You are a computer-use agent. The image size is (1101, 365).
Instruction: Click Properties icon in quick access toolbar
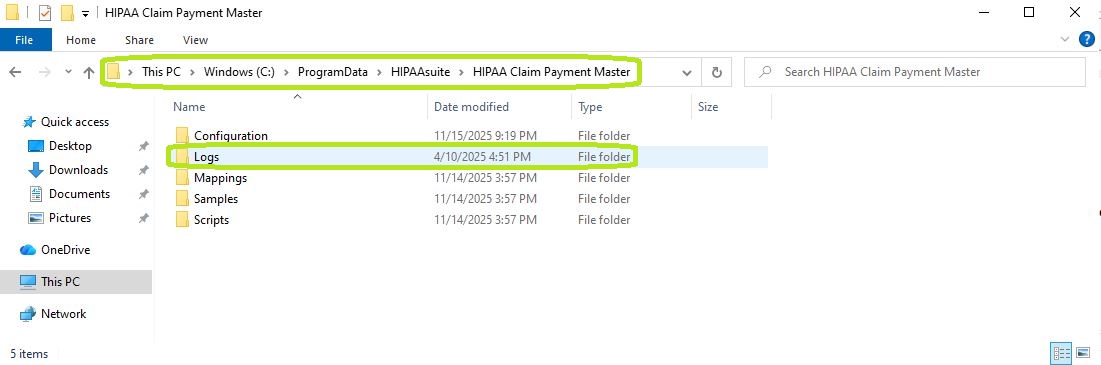pos(45,13)
